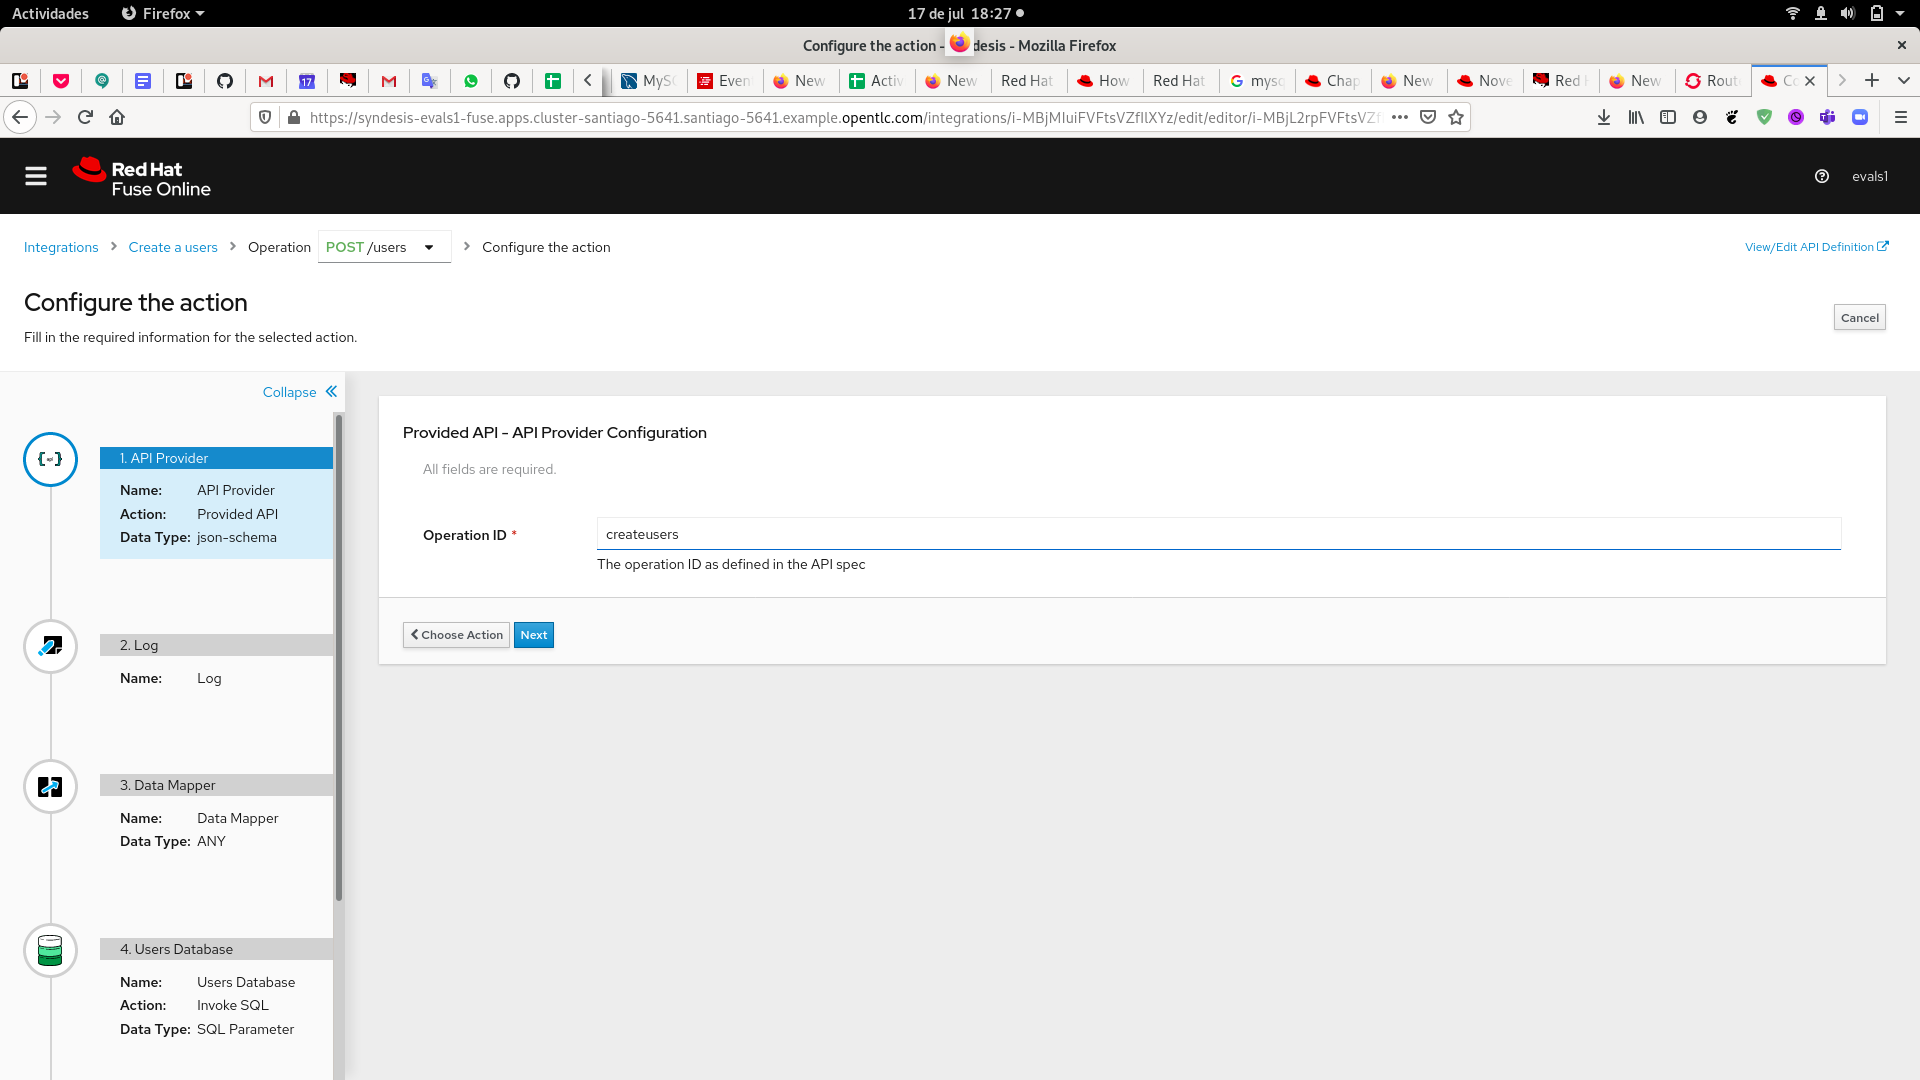This screenshot has width=1920, height=1080.
Task: Click the Log step icon
Action: click(x=49, y=645)
